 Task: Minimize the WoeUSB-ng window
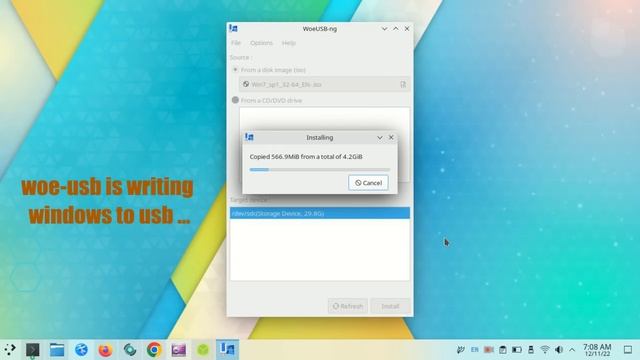(384, 29)
